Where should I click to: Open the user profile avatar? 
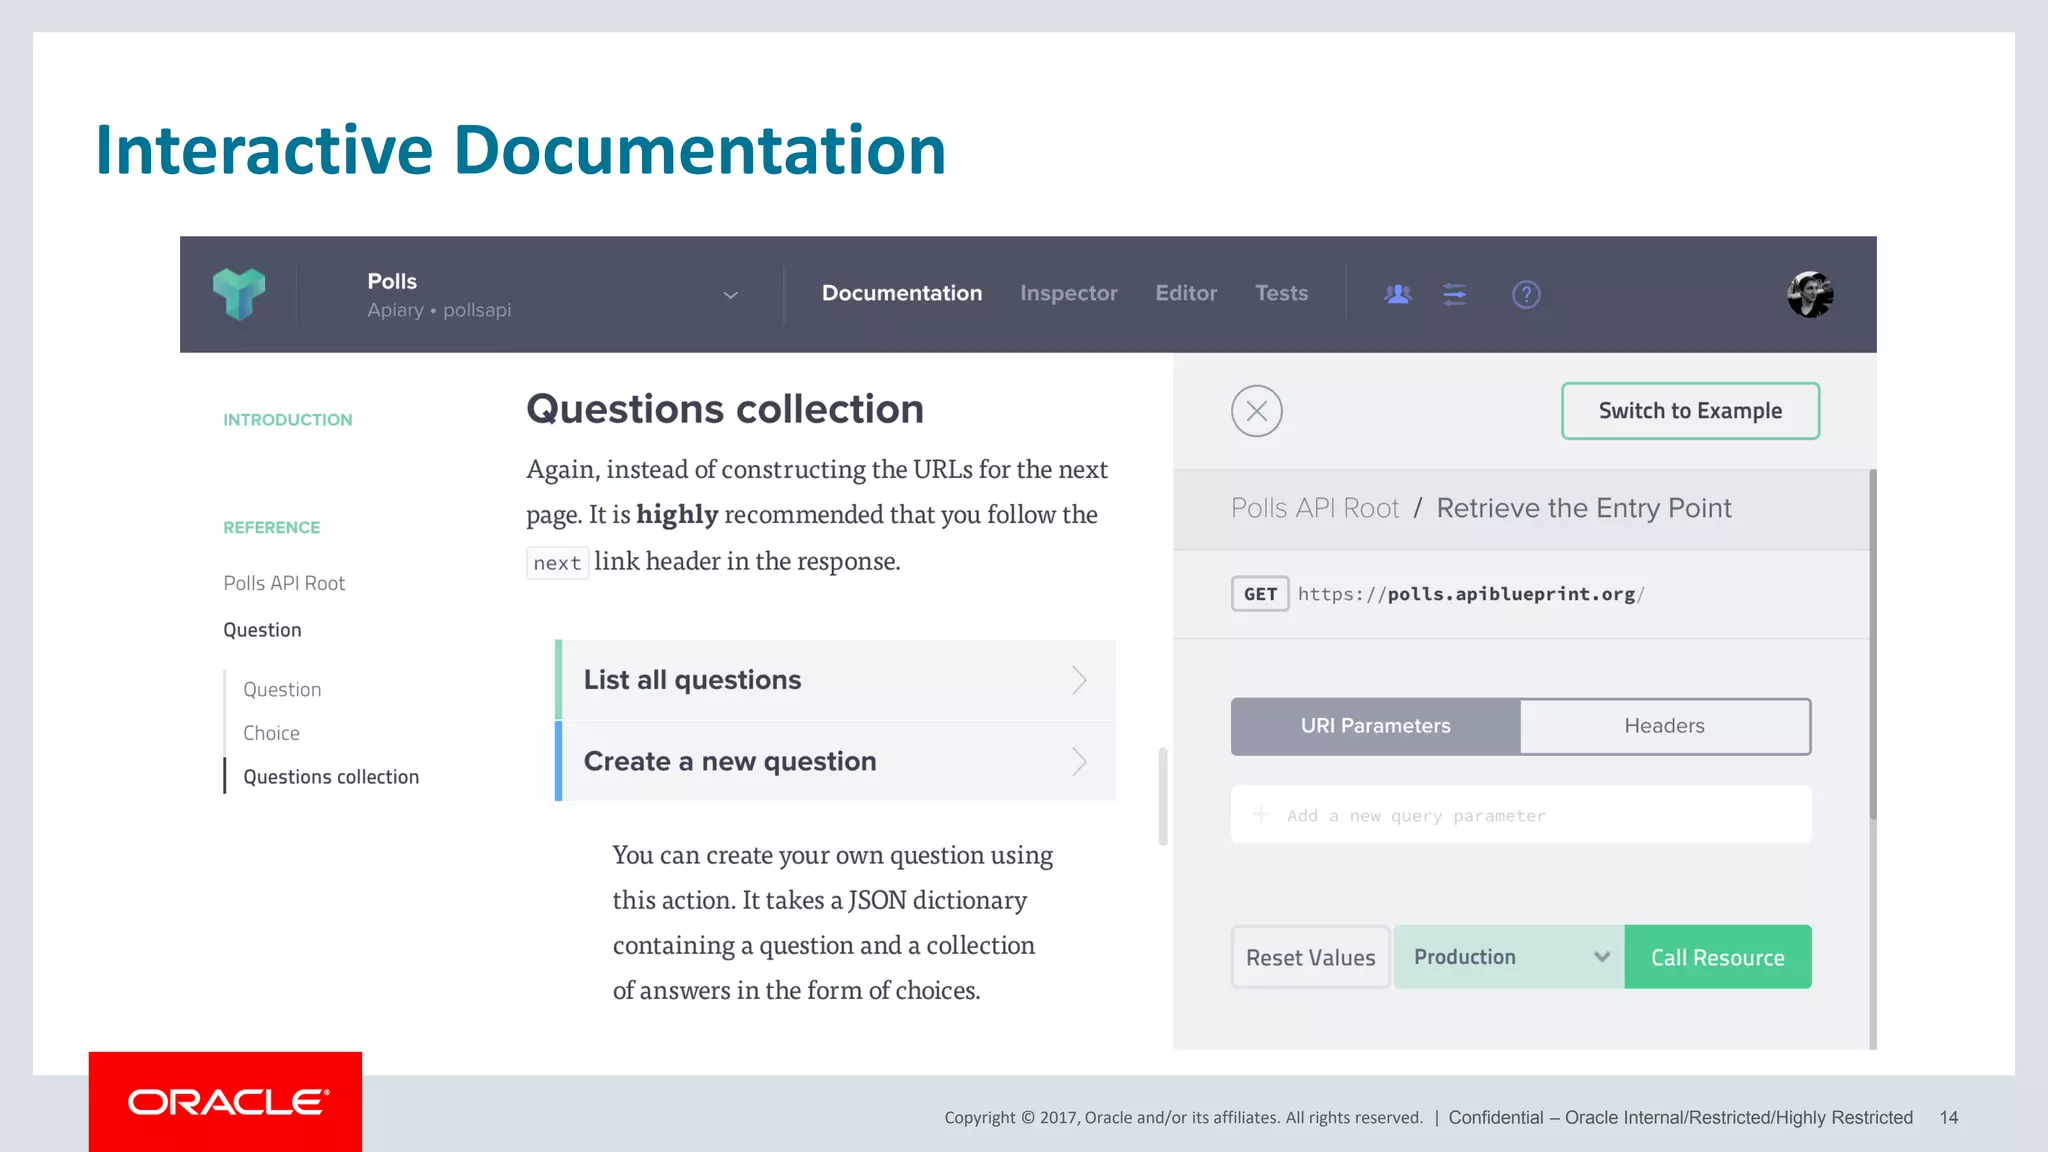(1810, 294)
